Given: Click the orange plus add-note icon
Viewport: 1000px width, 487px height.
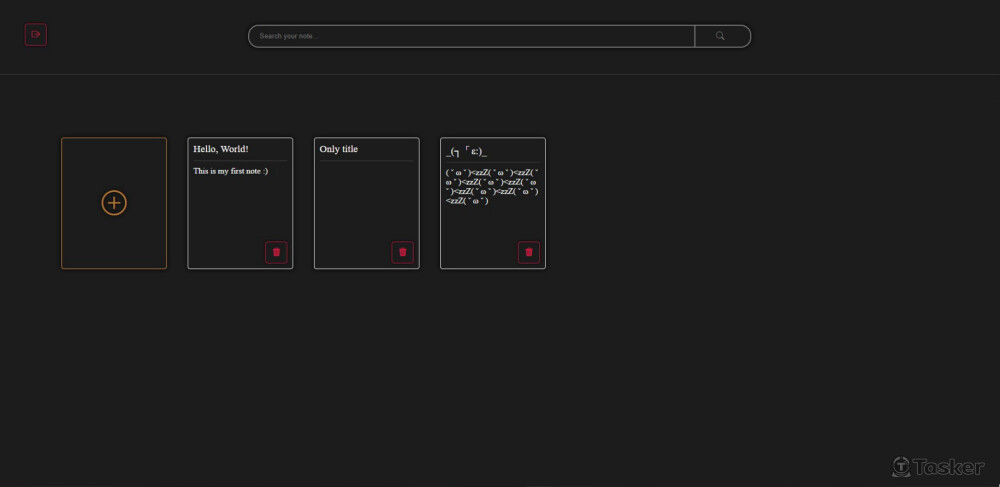Looking at the screenshot, I should (114, 203).
